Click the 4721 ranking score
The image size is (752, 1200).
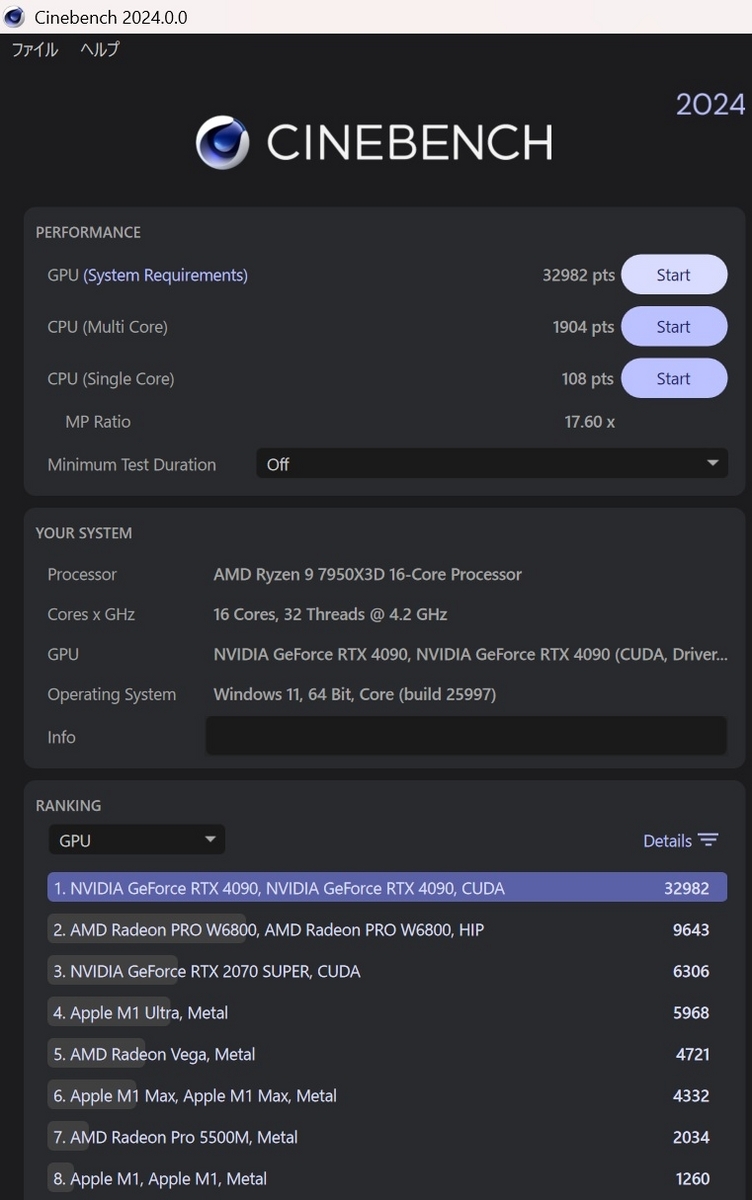tap(692, 1054)
